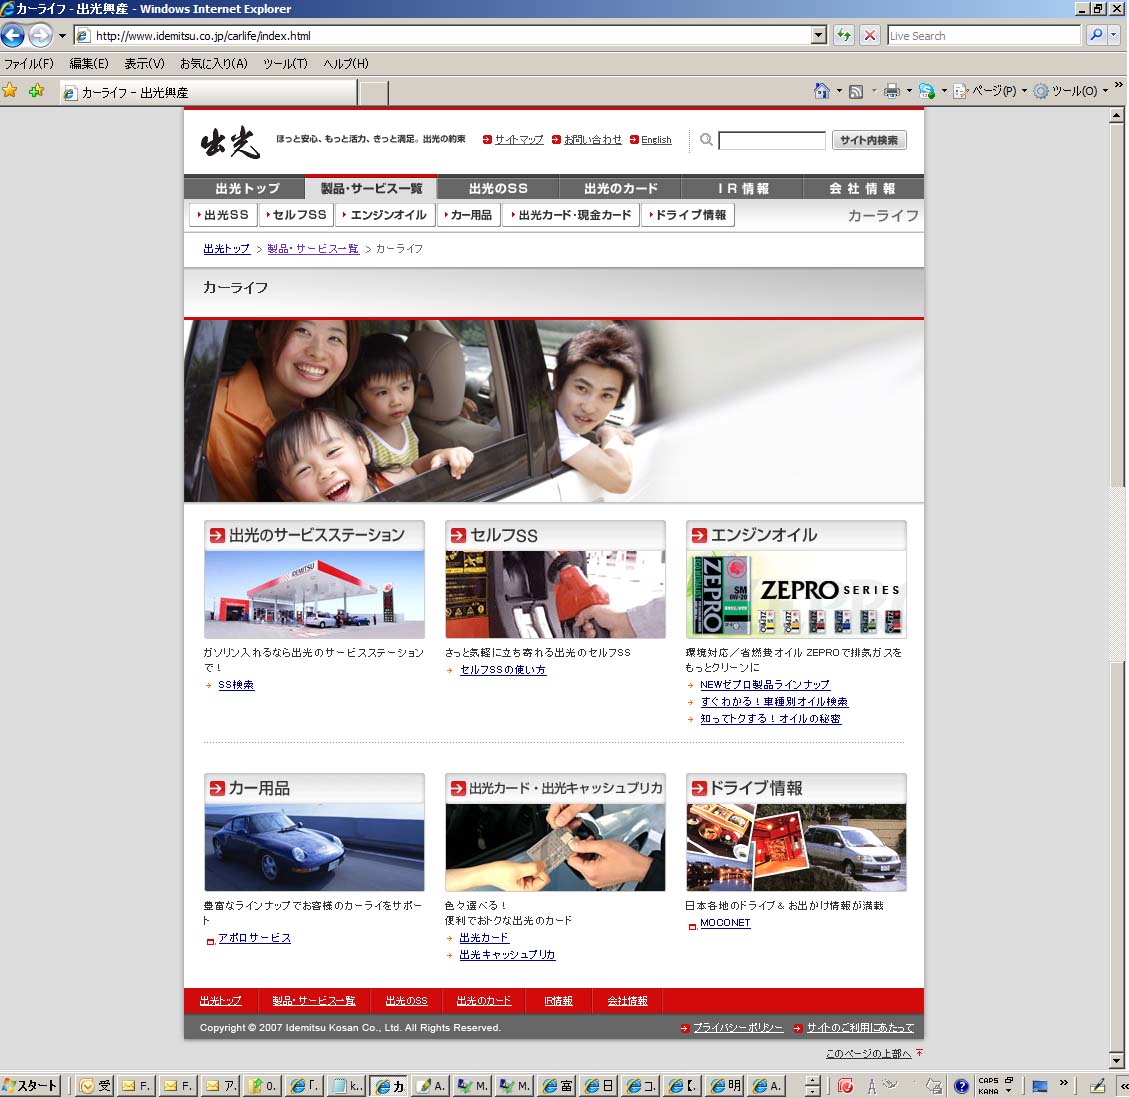The width and height of the screenshot is (1129, 1098).
Task: Open the プライバシーポリシー footer link
Action: coord(737,1027)
